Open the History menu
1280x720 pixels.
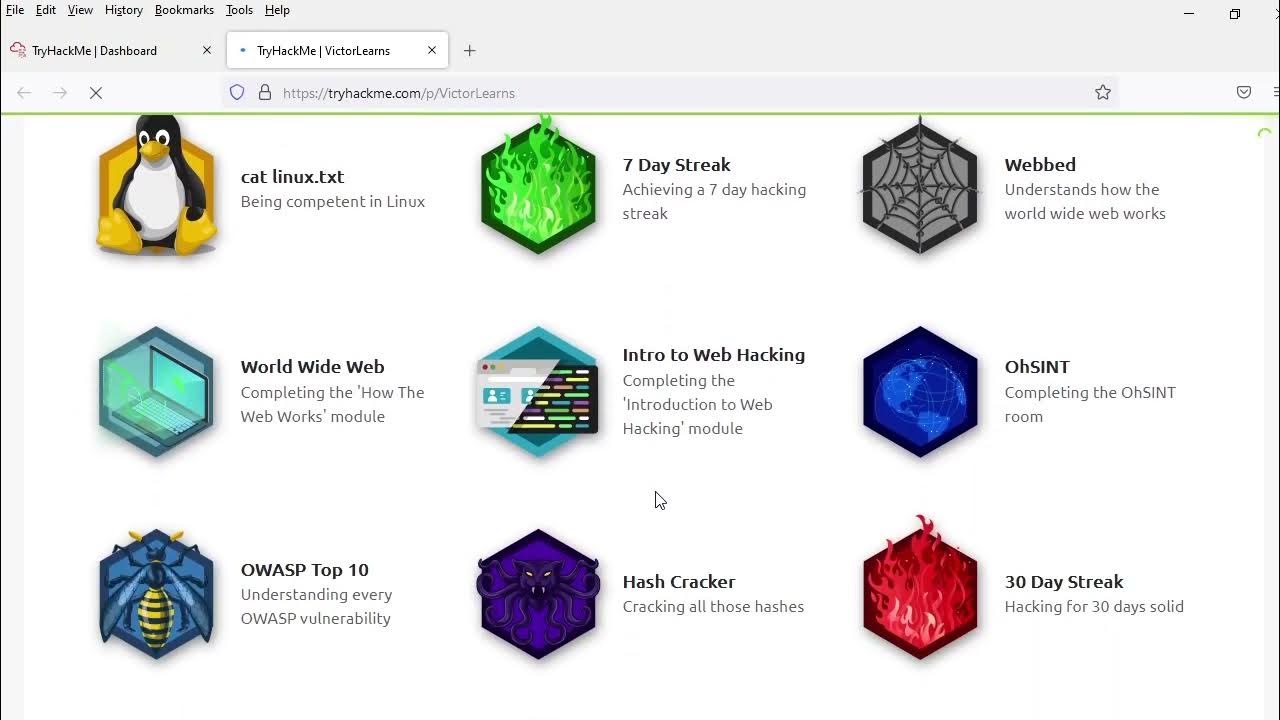(x=124, y=10)
